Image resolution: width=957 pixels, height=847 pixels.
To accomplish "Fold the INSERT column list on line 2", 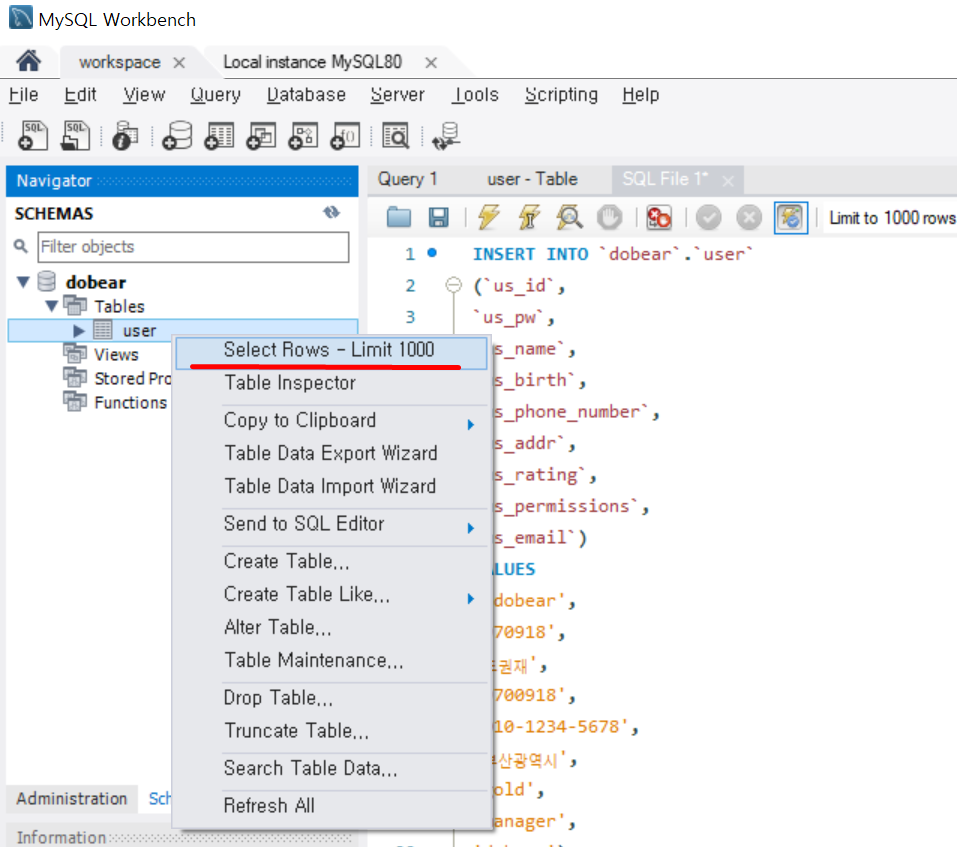I will (453, 285).
